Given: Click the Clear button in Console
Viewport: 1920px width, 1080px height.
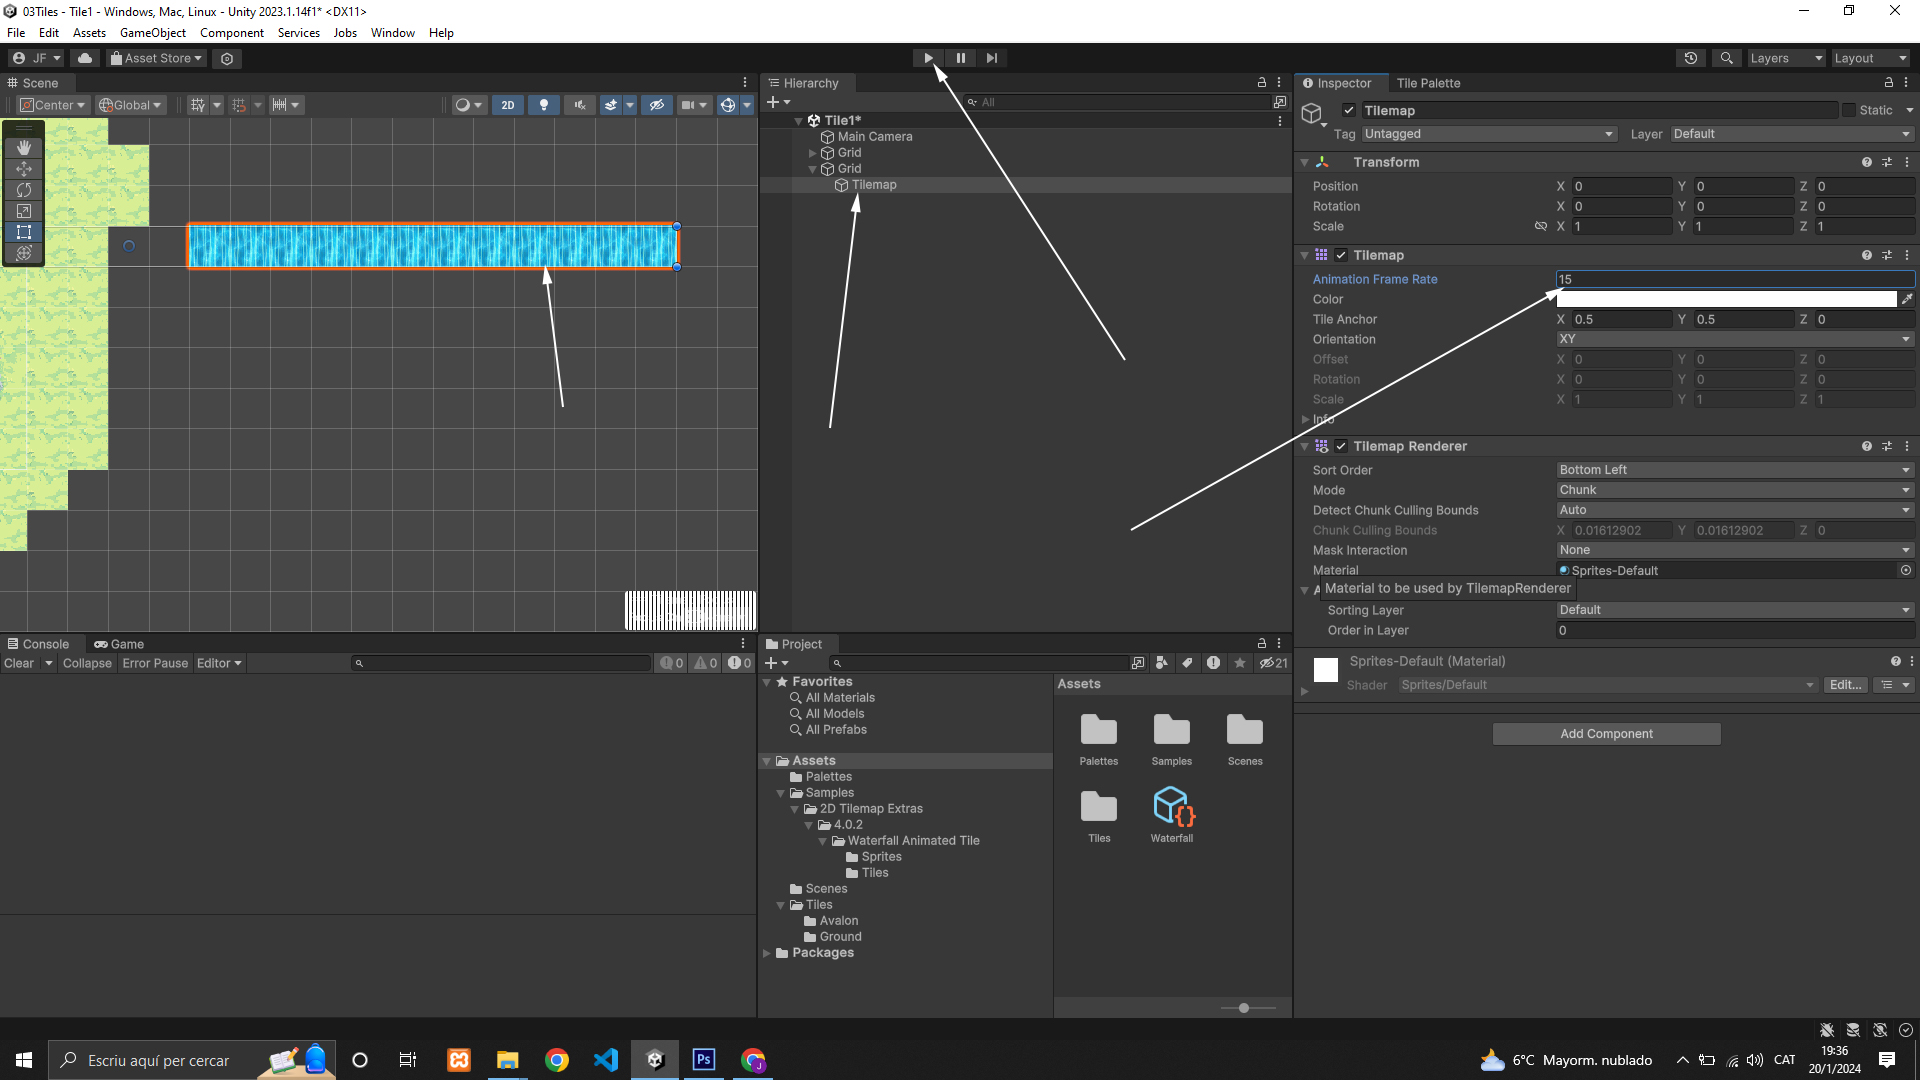Looking at the screenshot, I should 19,664.
